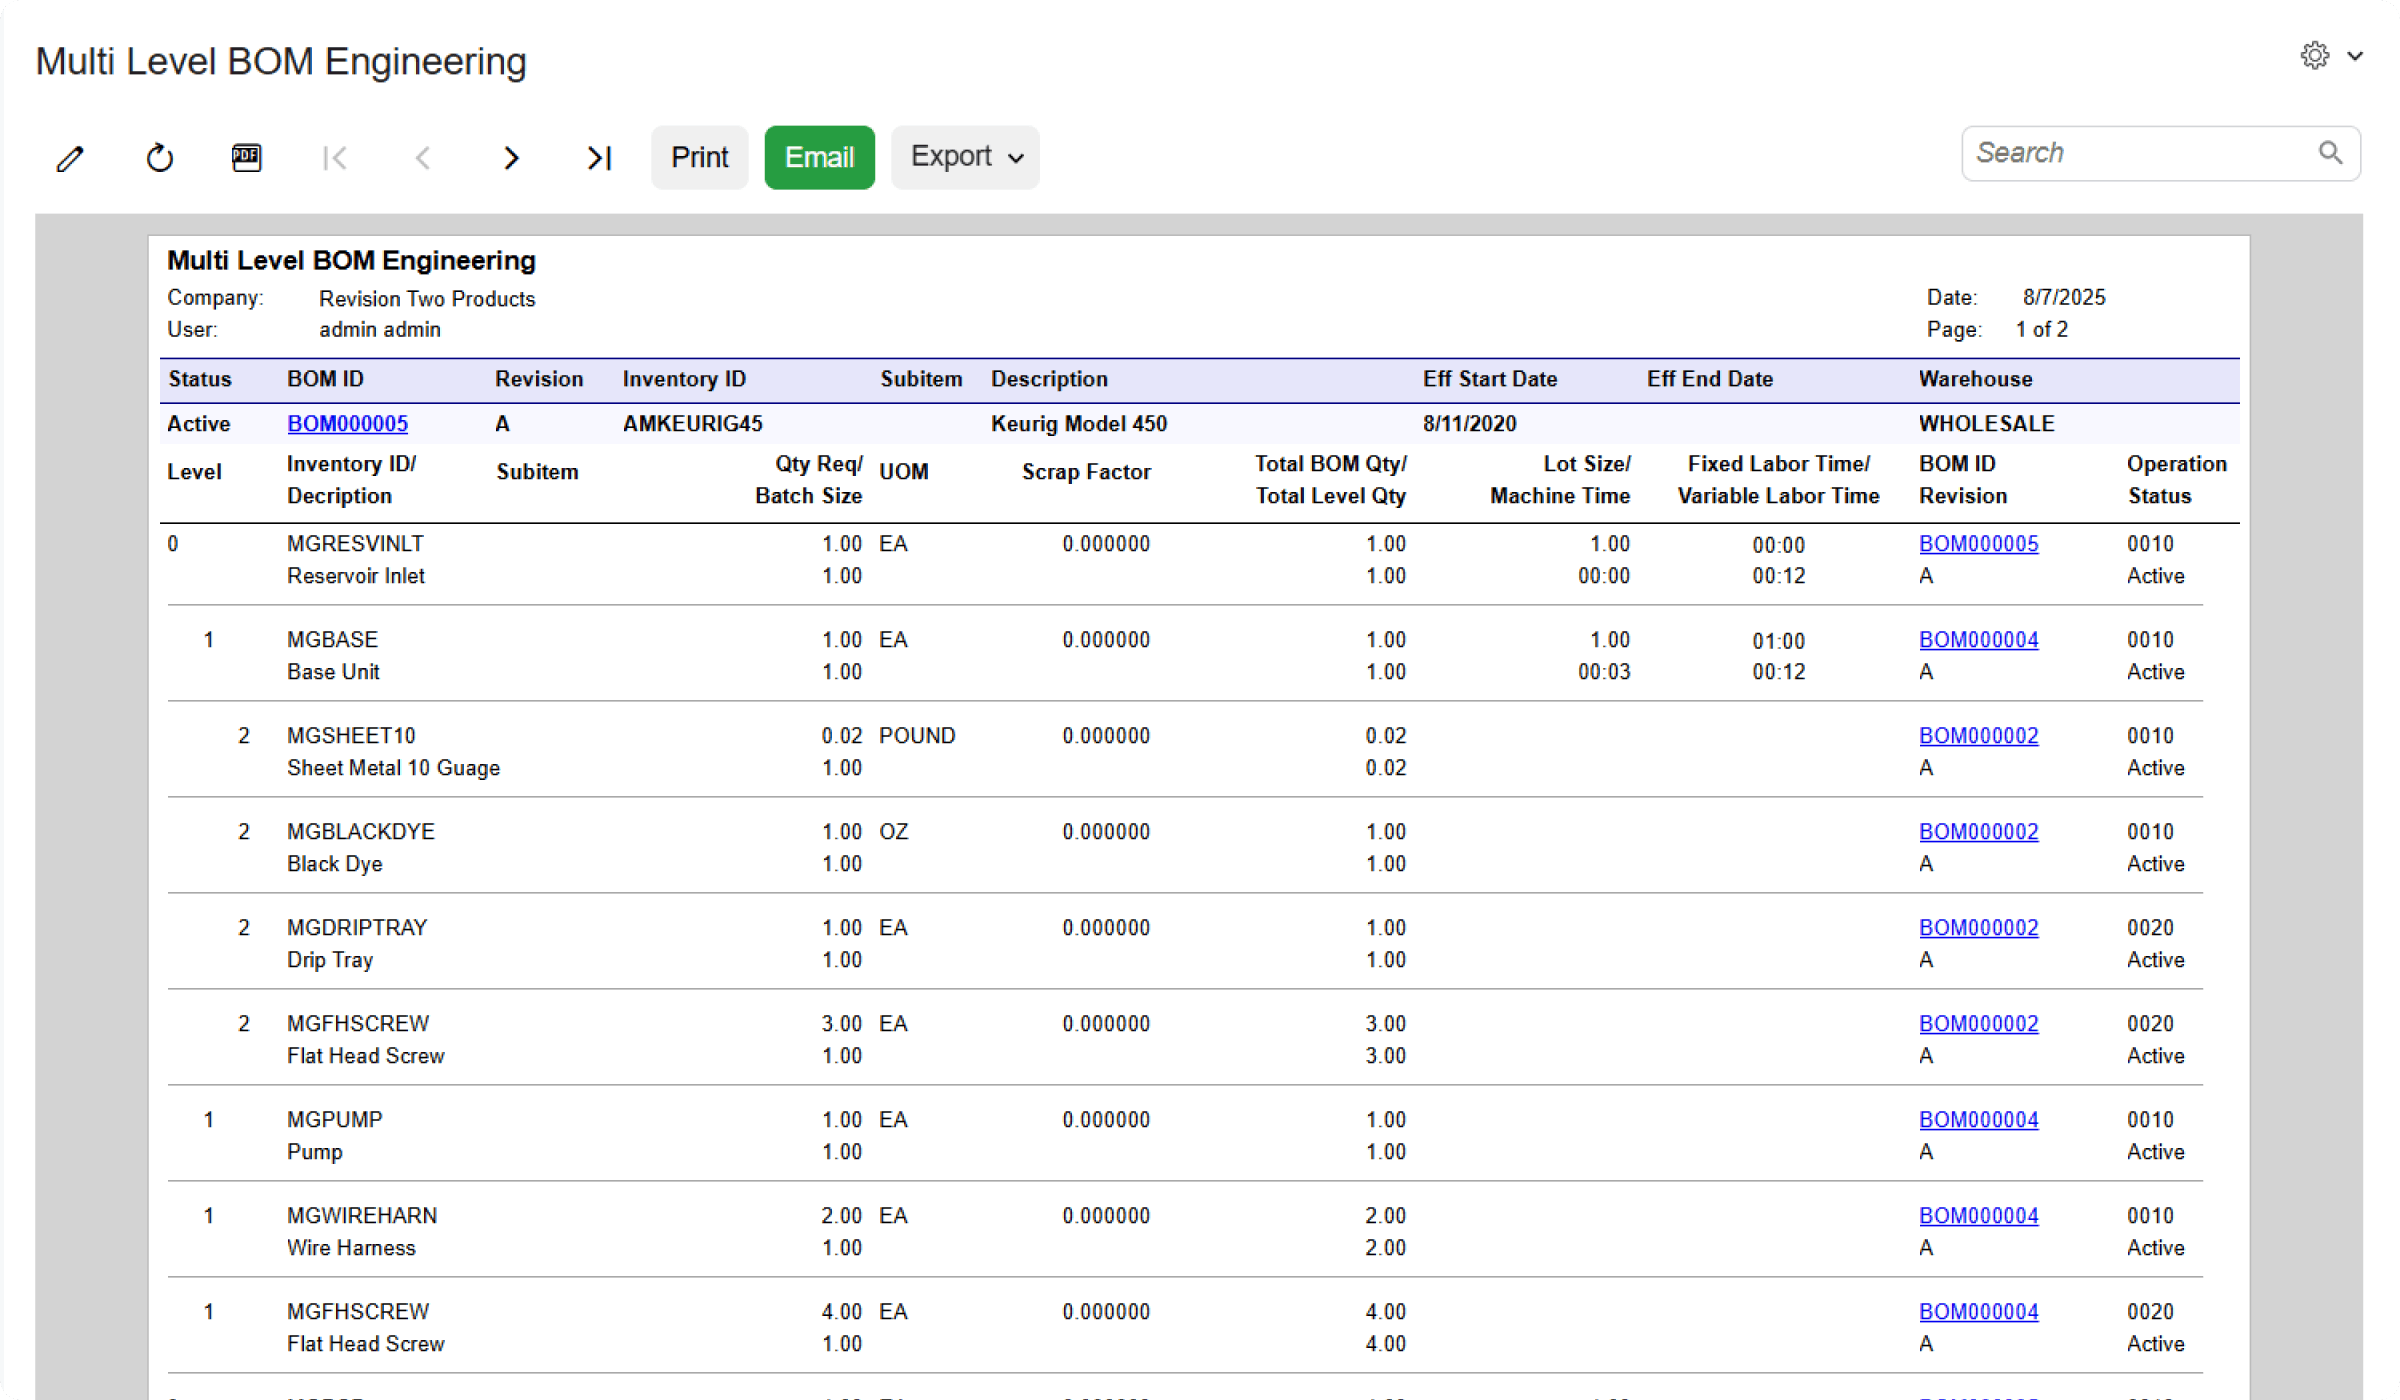Refresh the report data
Screen dimensions: 2400x1400
(x=158, y=157)
